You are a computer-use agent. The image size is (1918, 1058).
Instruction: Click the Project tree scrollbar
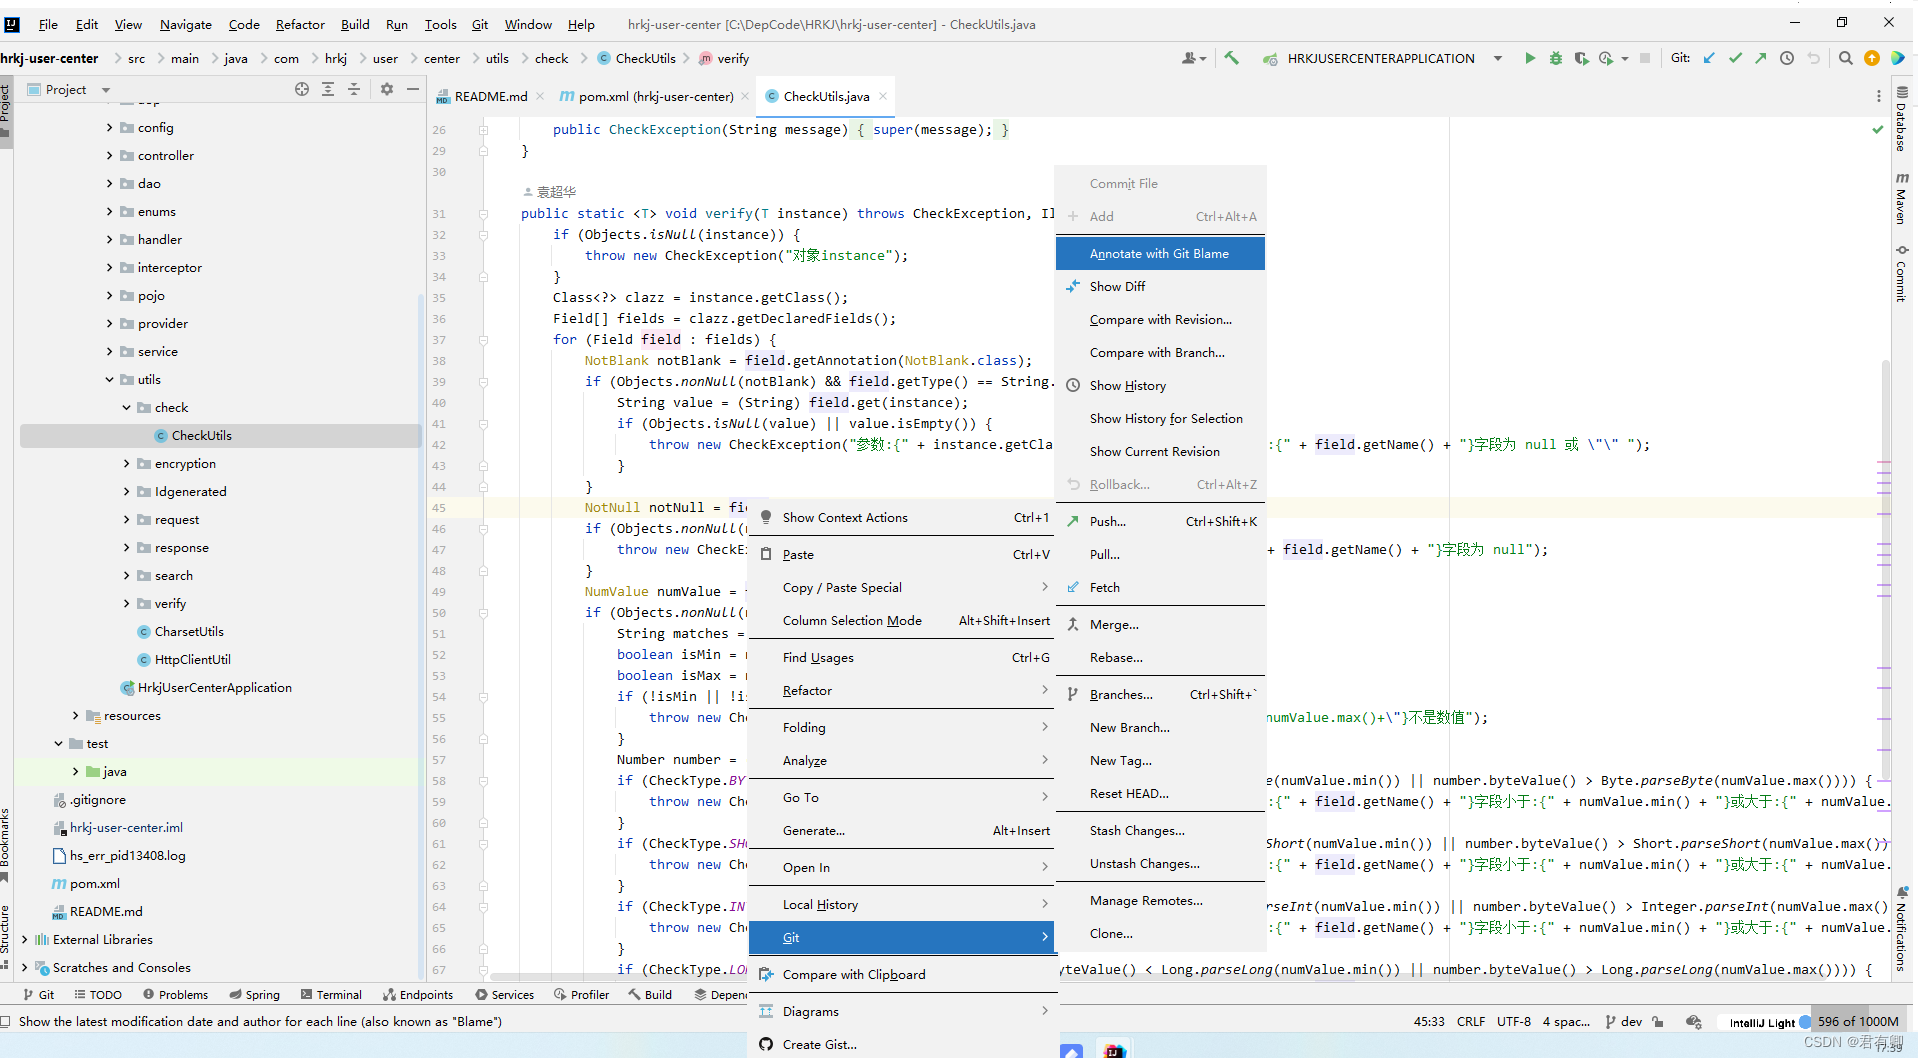tap(421, 635)
